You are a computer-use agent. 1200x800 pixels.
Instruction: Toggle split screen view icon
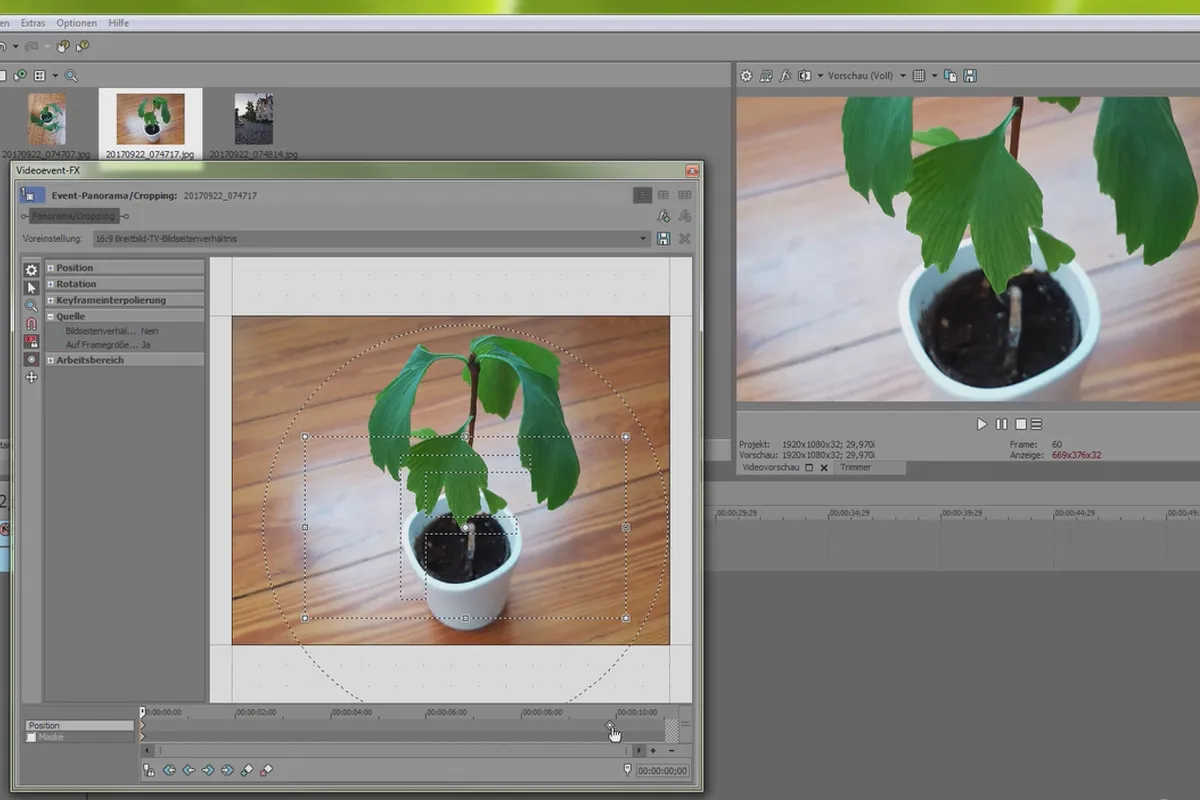click(805, 76)
